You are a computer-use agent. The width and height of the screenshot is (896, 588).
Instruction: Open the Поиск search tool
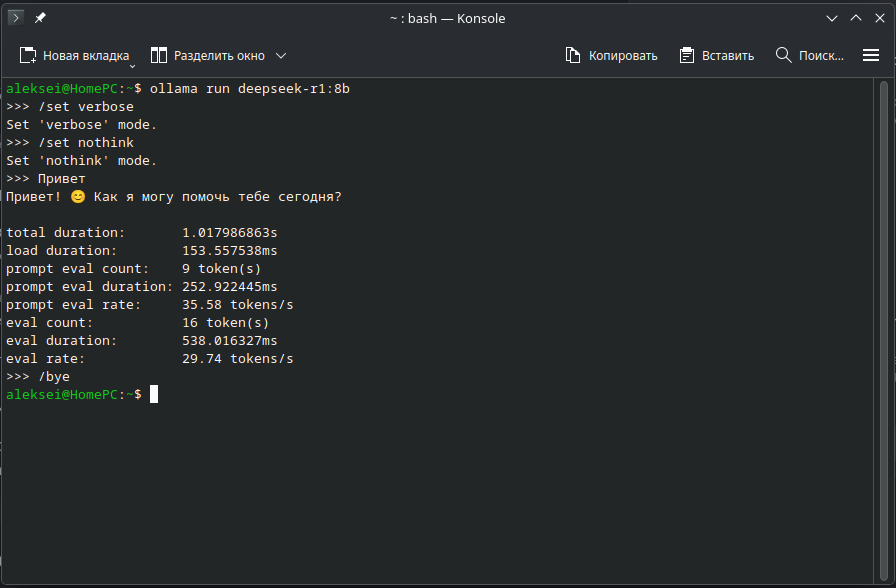tap(810, 55)
